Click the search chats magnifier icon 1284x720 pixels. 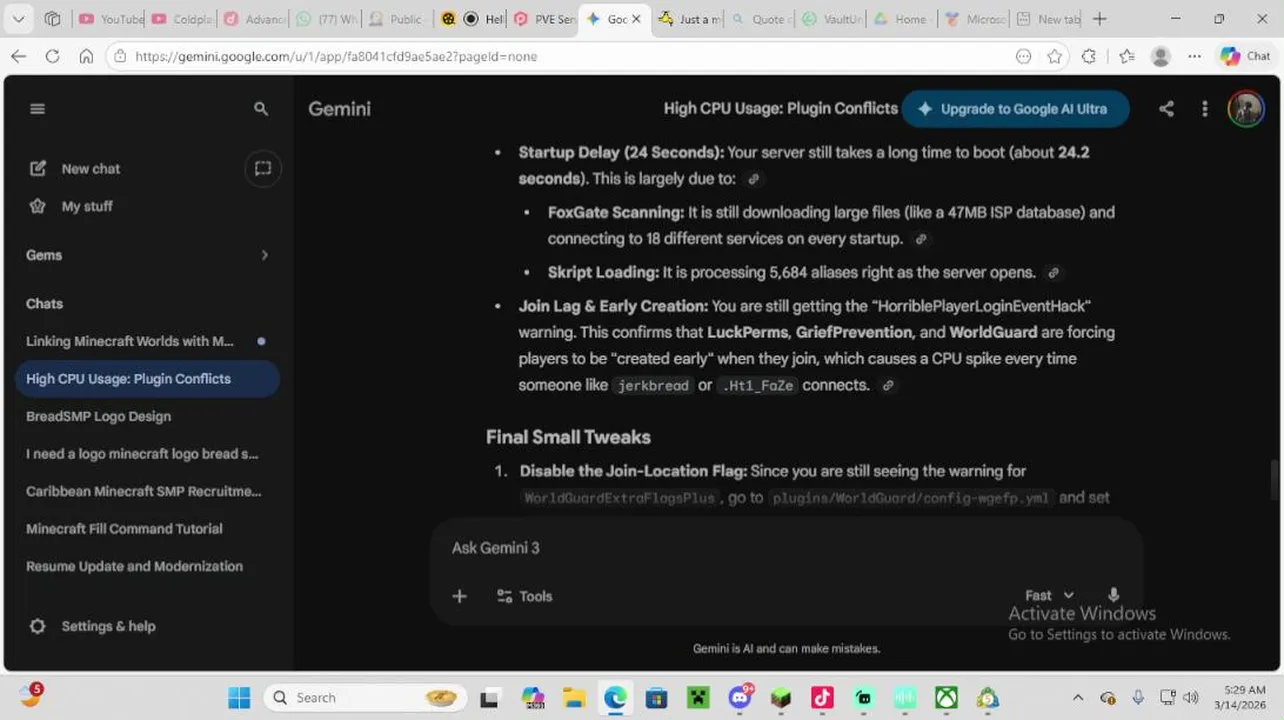pyautogui.click(x=261, y=109)
